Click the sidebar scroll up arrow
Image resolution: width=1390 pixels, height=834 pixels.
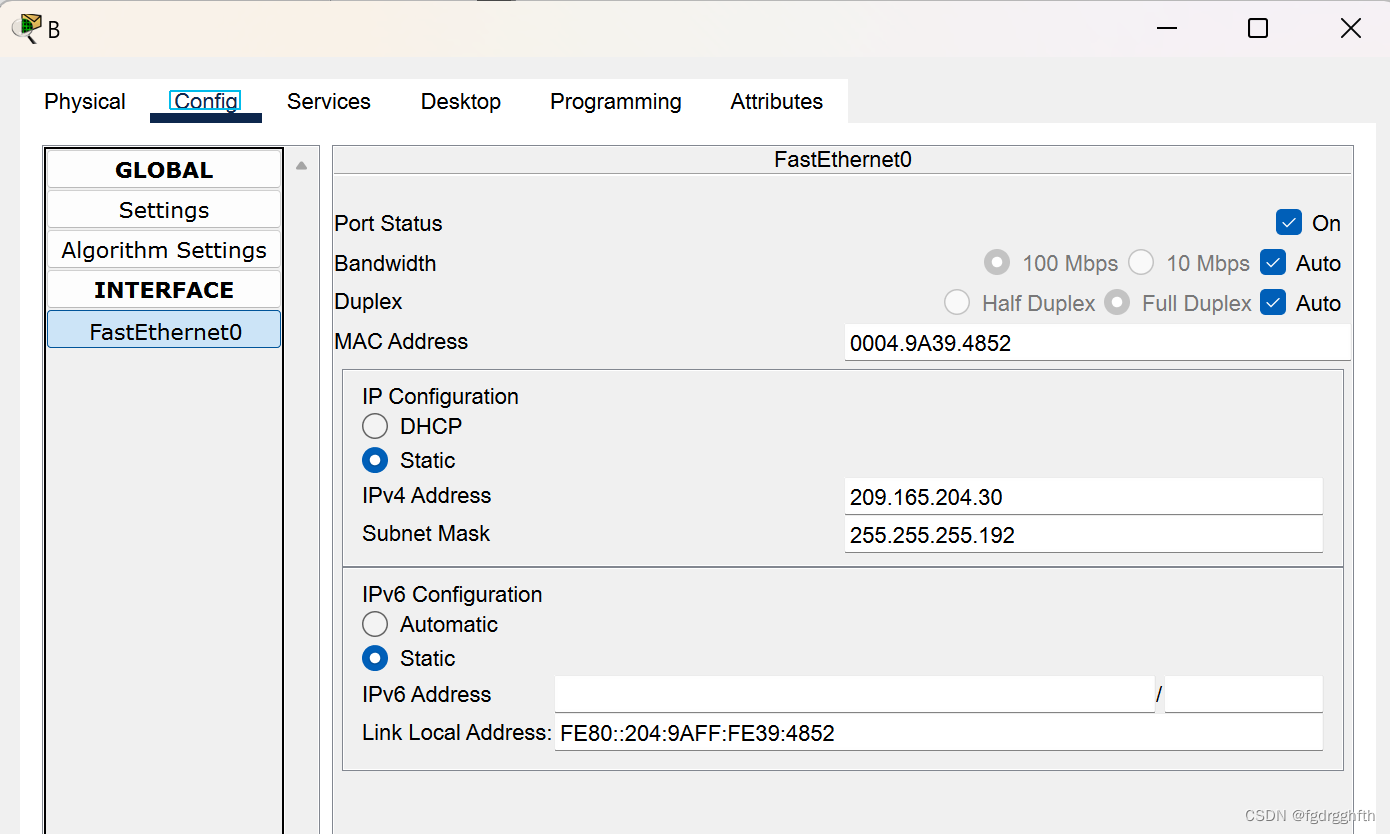pos(301,166)
